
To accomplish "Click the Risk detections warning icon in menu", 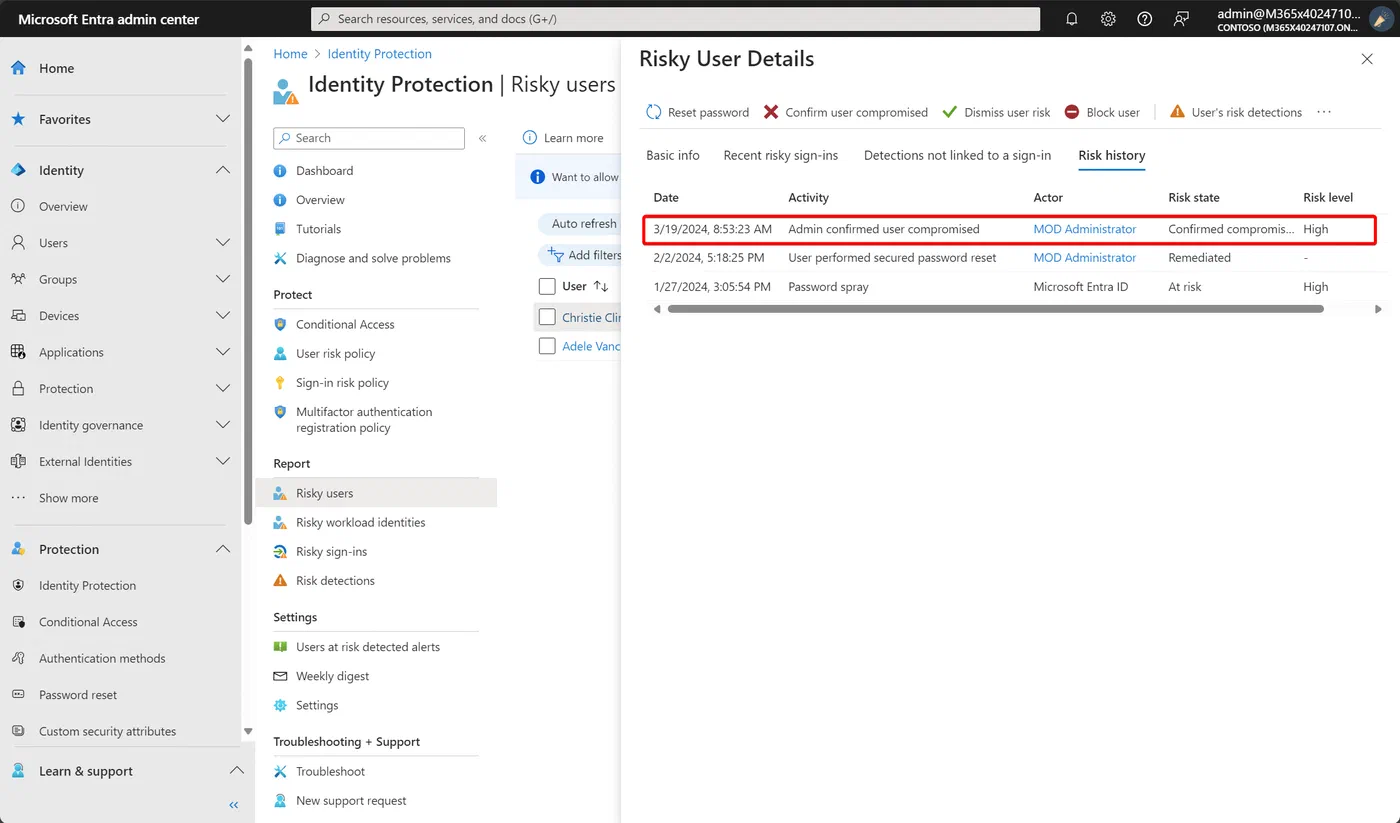I will tap(280, 581).
